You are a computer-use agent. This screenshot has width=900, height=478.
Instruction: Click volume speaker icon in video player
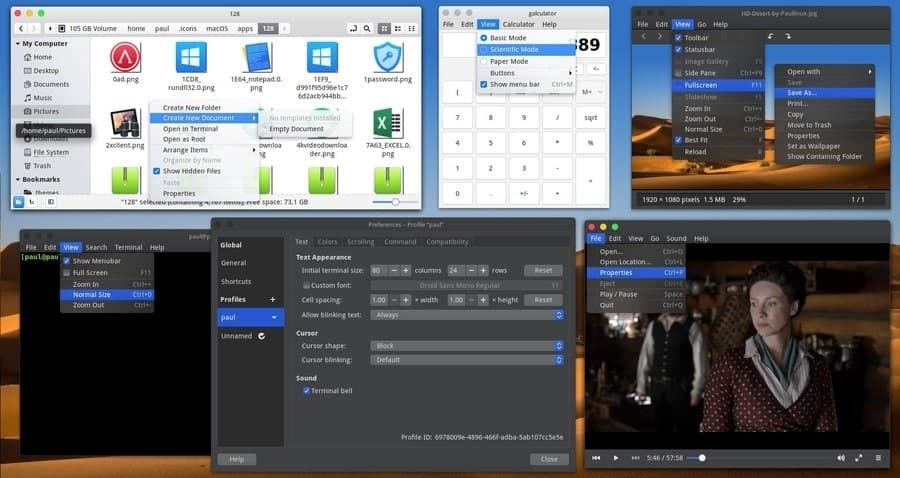841,458
